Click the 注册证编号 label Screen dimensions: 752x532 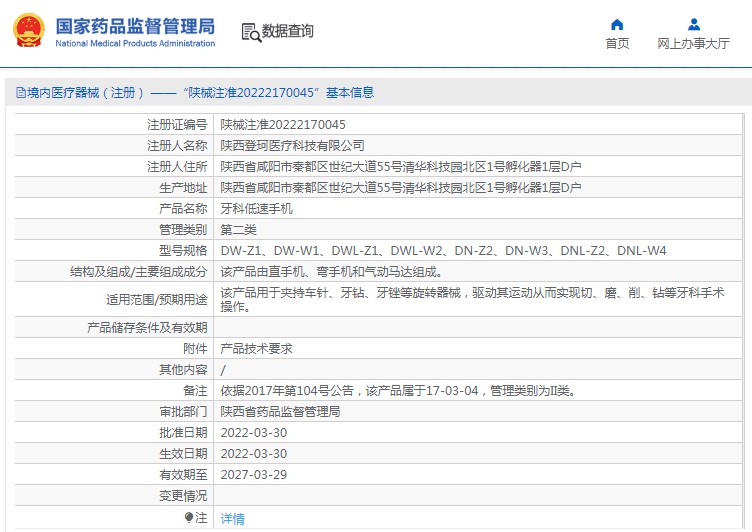coord(177,125)
